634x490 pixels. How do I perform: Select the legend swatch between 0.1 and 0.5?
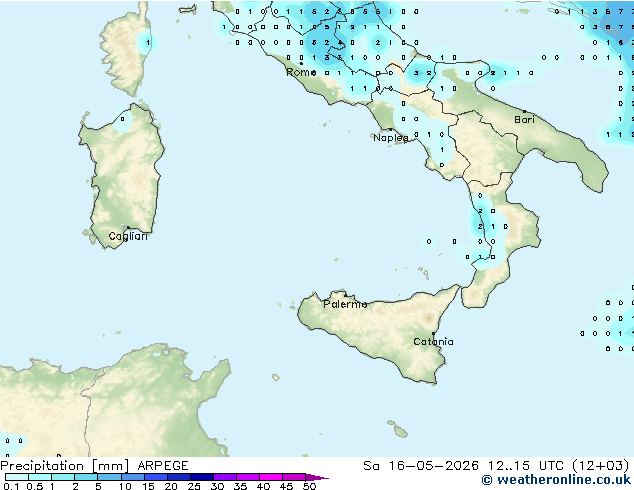click(x=17, y=477)
